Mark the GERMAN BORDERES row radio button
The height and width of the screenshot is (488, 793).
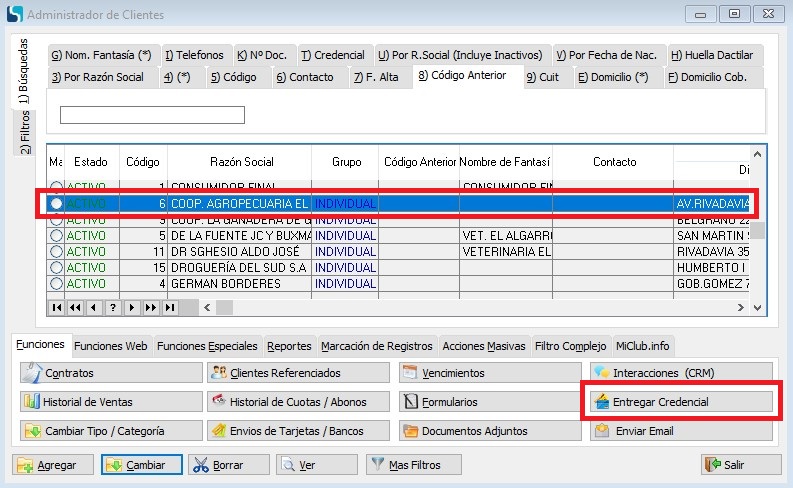coord(56,283)
